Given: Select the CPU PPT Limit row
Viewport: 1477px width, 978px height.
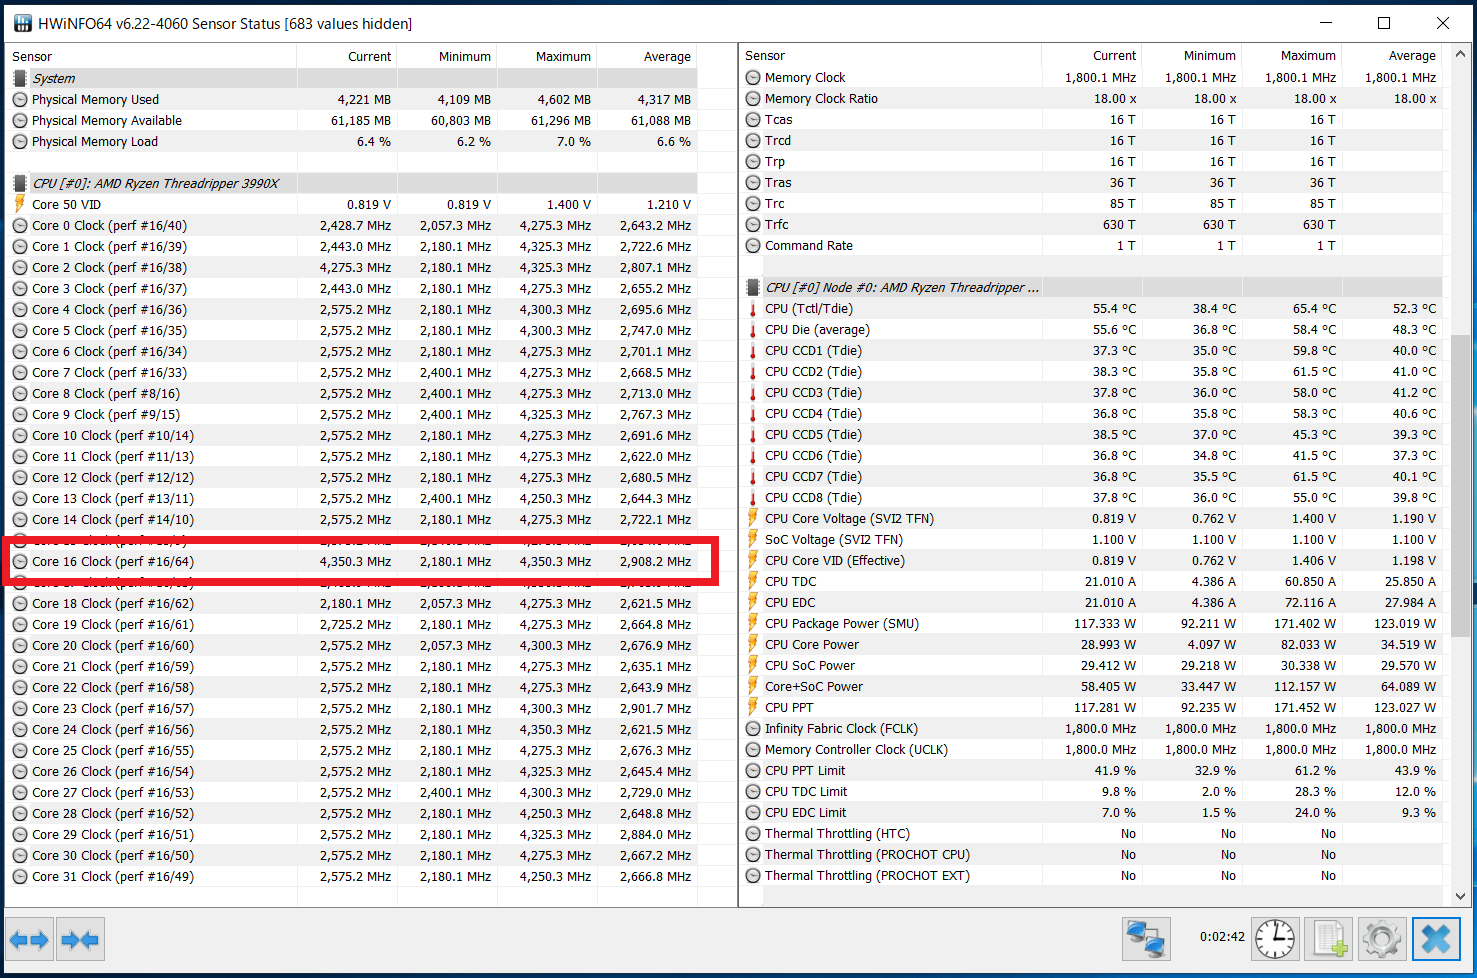Looking at the screenshot, I should click(1091, 770).
